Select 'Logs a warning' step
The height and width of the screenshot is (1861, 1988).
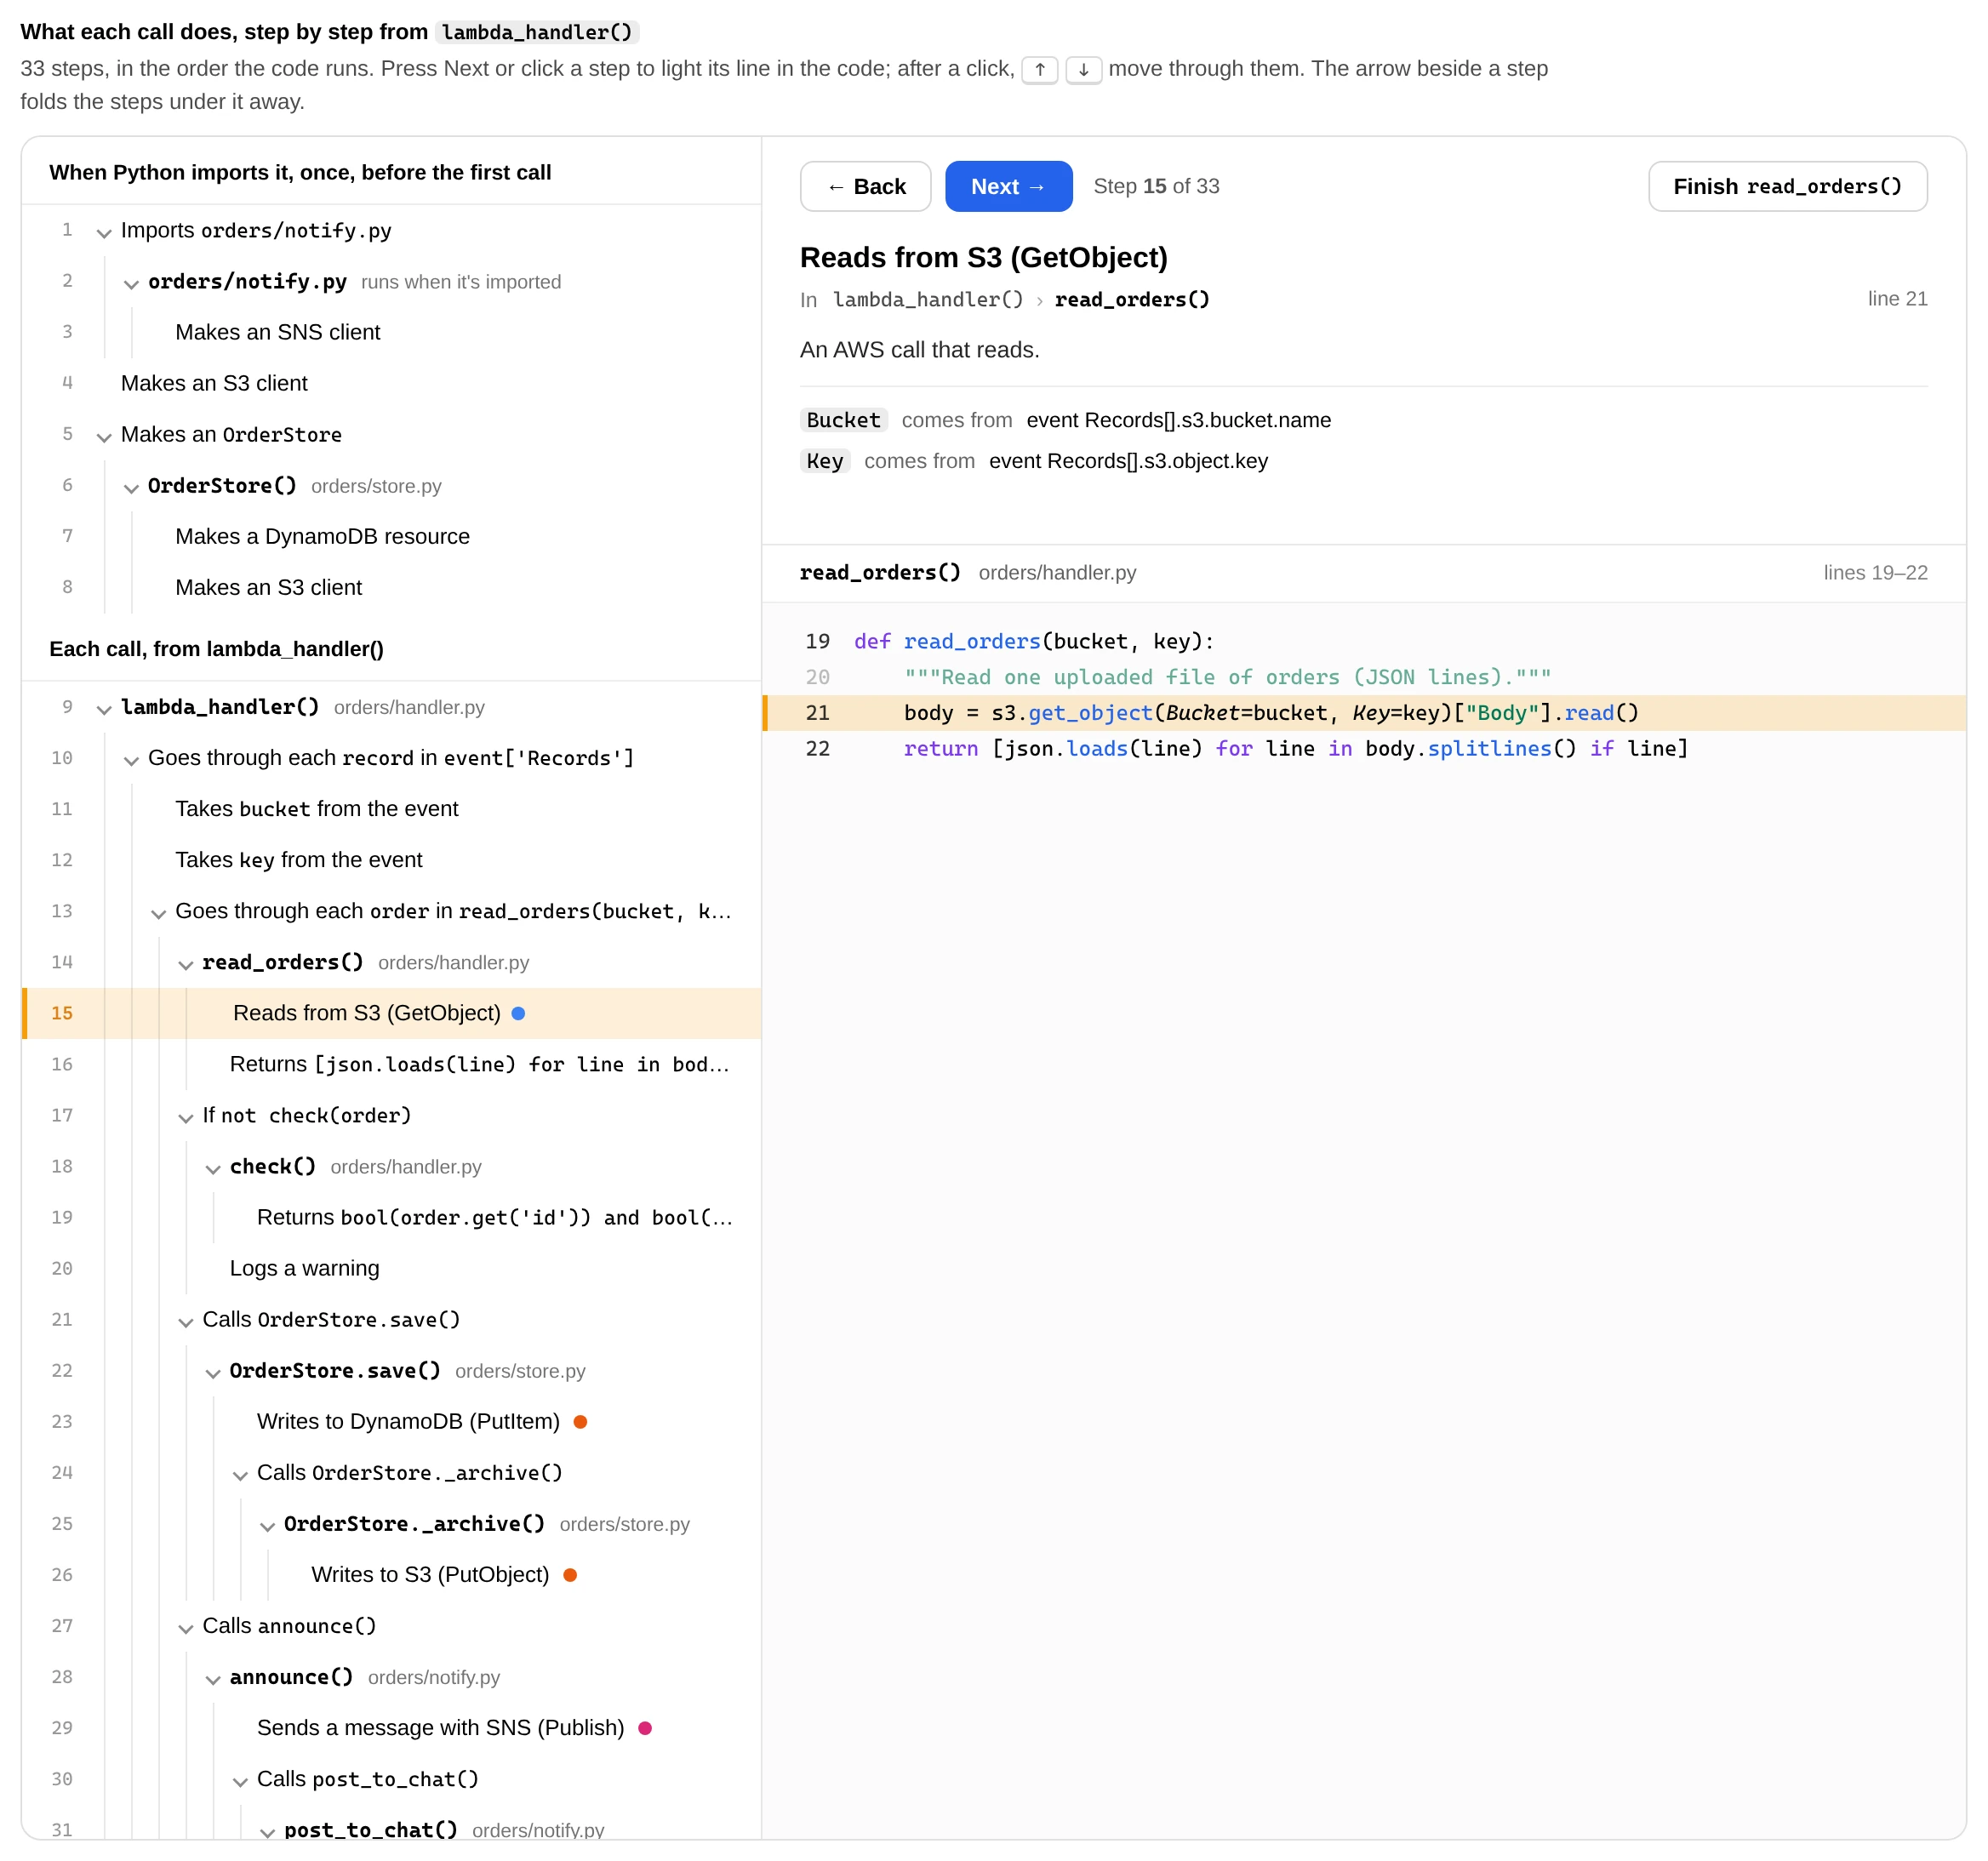[391, 1268]
